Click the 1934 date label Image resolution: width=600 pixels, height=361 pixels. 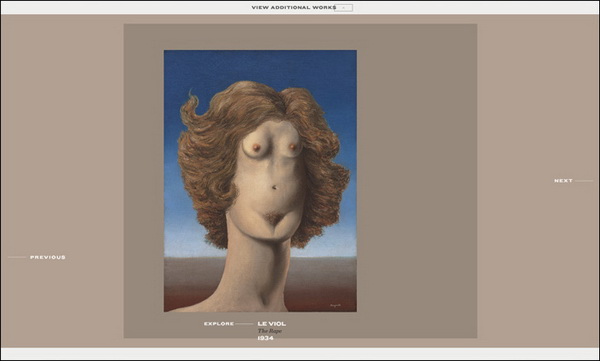click(266, 338)
